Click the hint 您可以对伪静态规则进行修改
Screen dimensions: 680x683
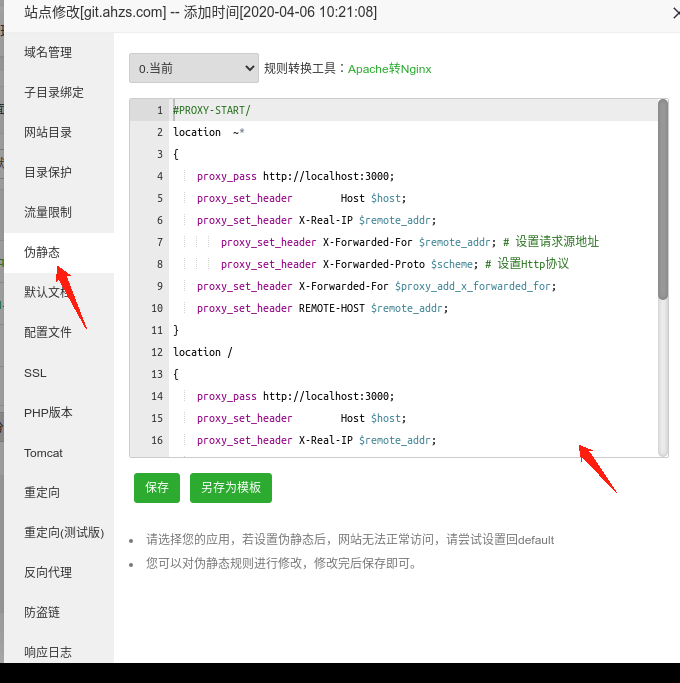point(281,564)
